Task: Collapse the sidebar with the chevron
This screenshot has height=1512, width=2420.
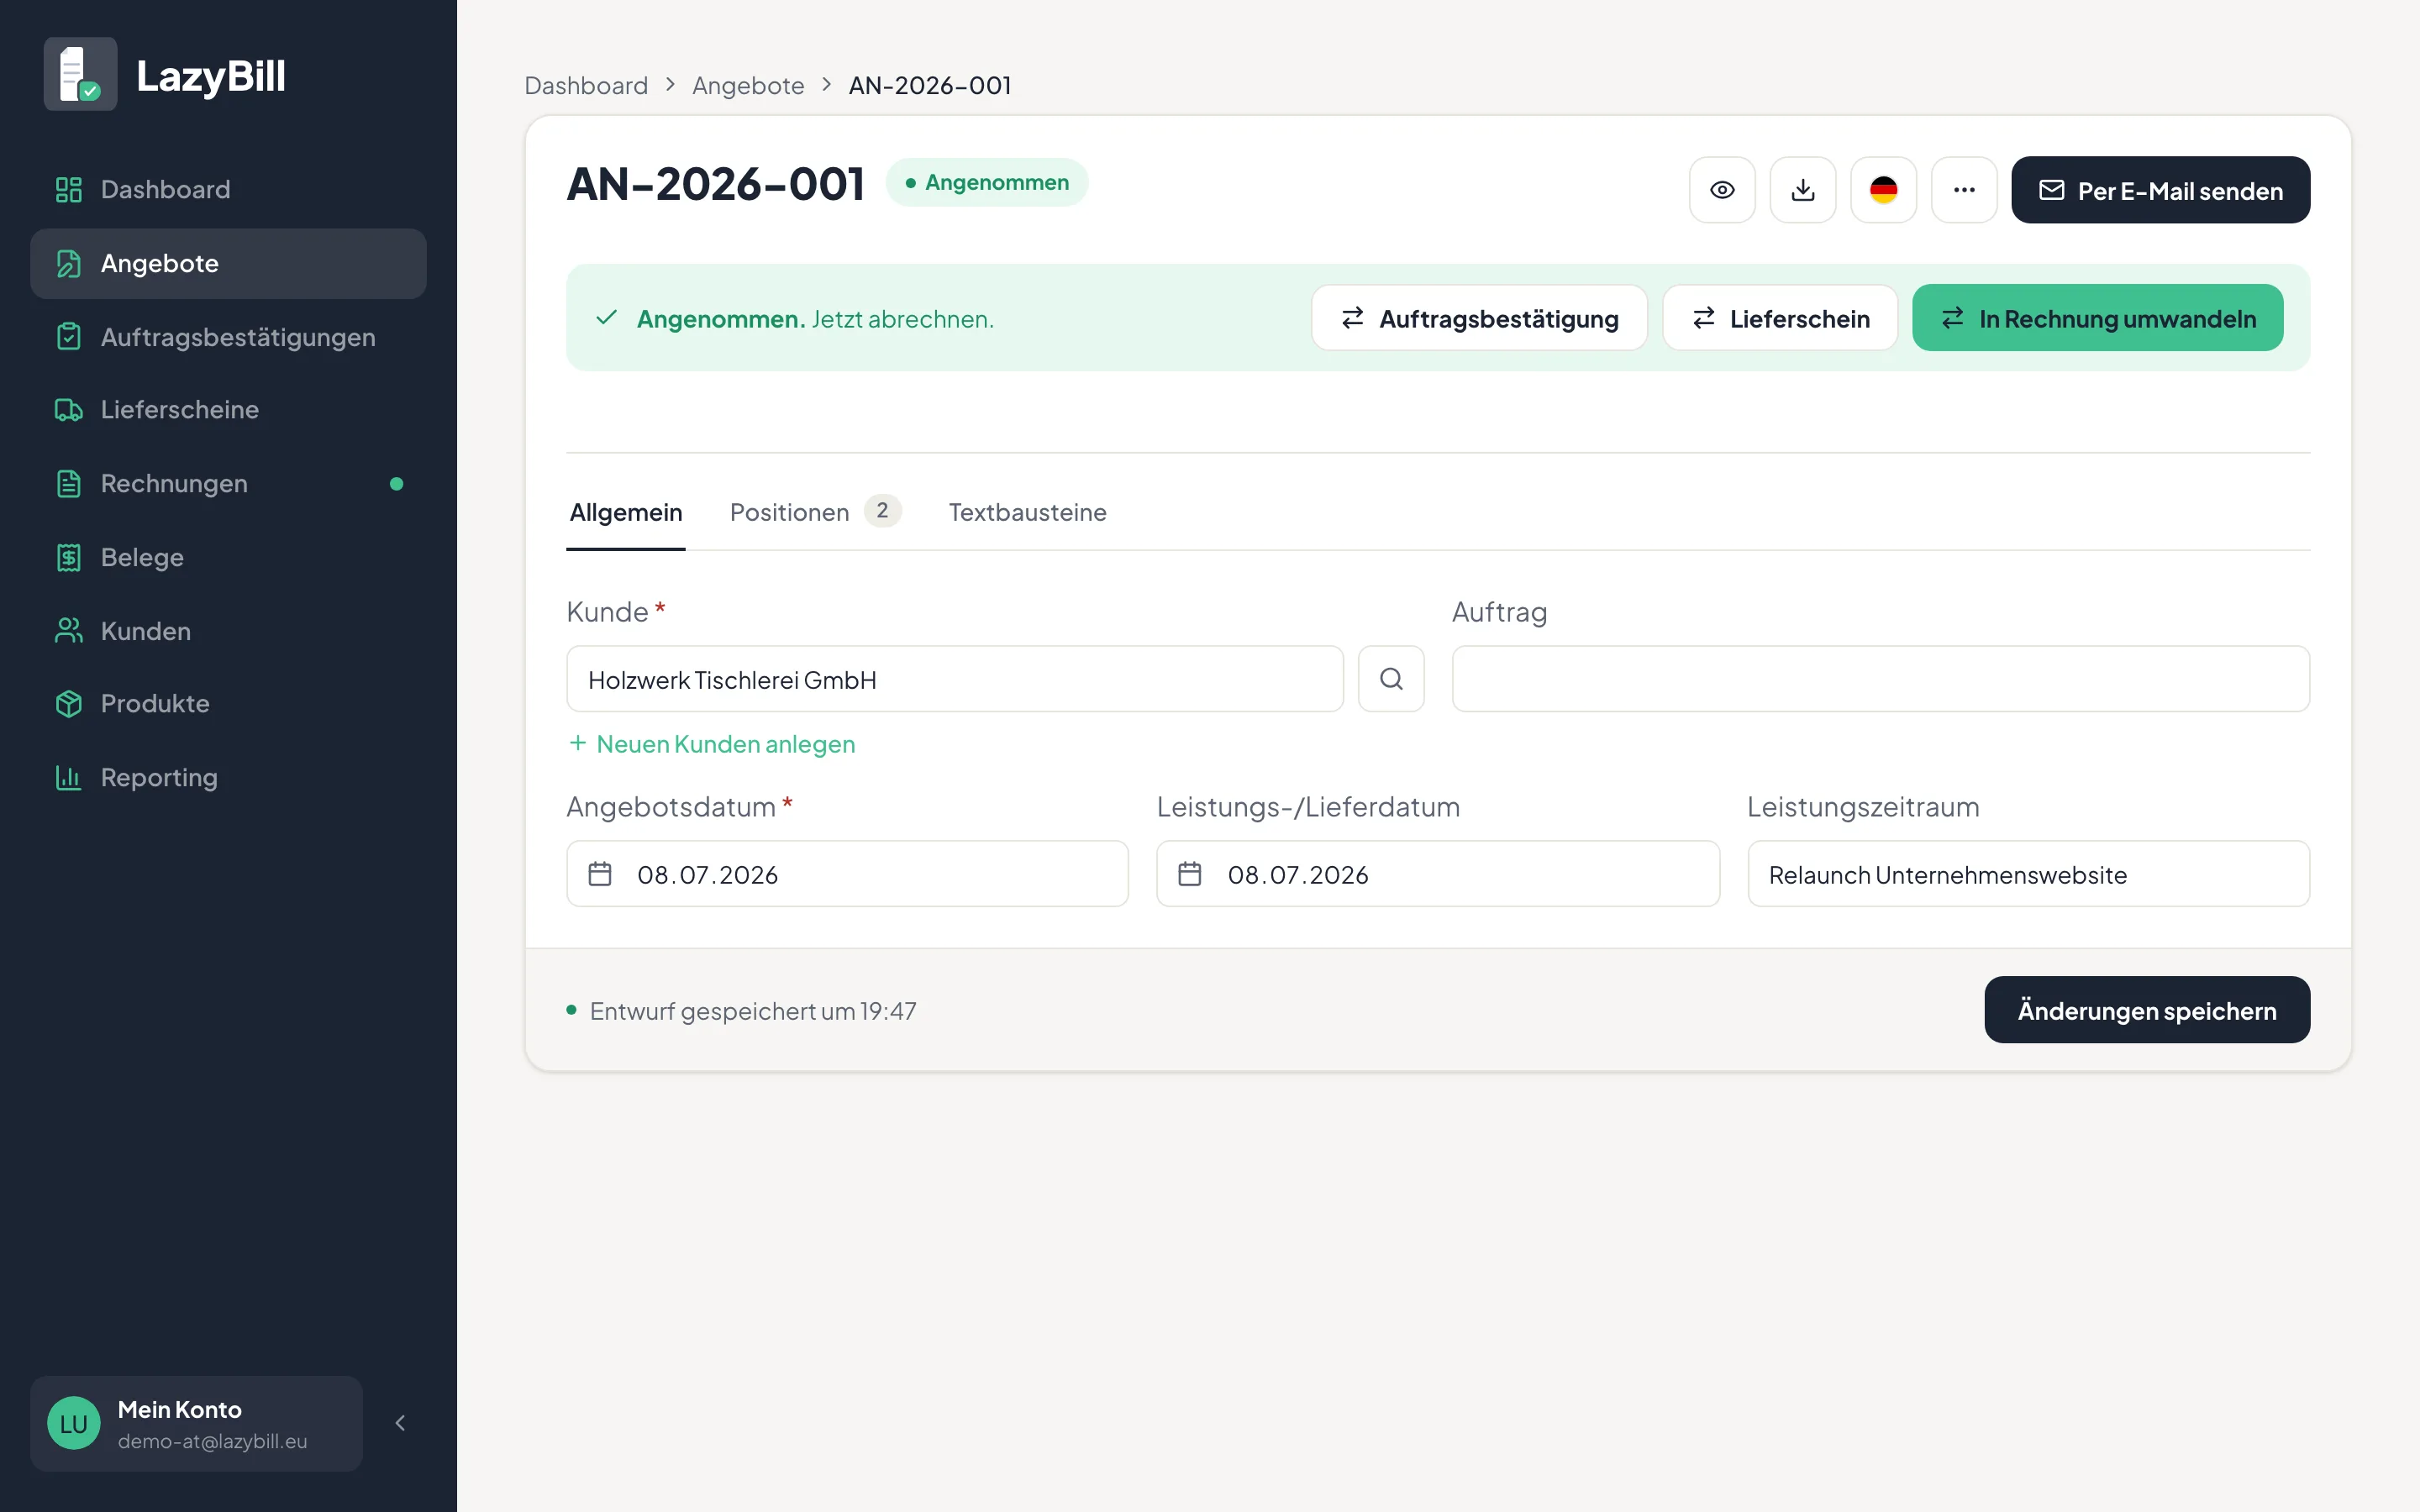Action: click(400, 1423)
